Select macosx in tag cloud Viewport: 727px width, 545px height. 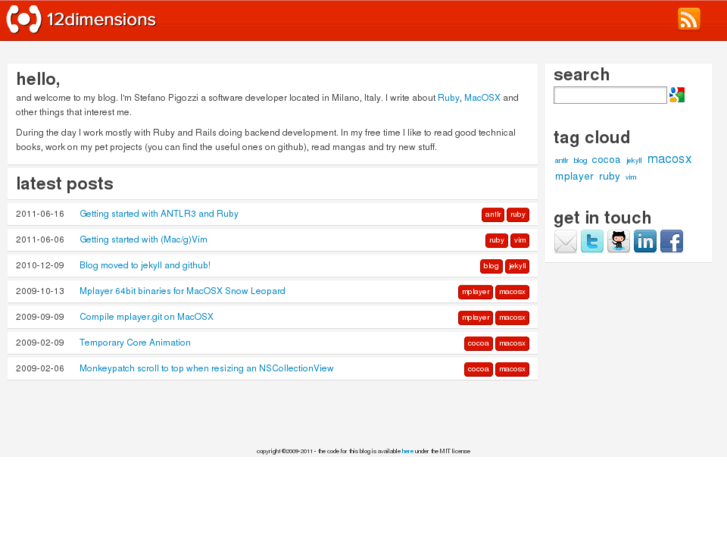click(670, 159)
